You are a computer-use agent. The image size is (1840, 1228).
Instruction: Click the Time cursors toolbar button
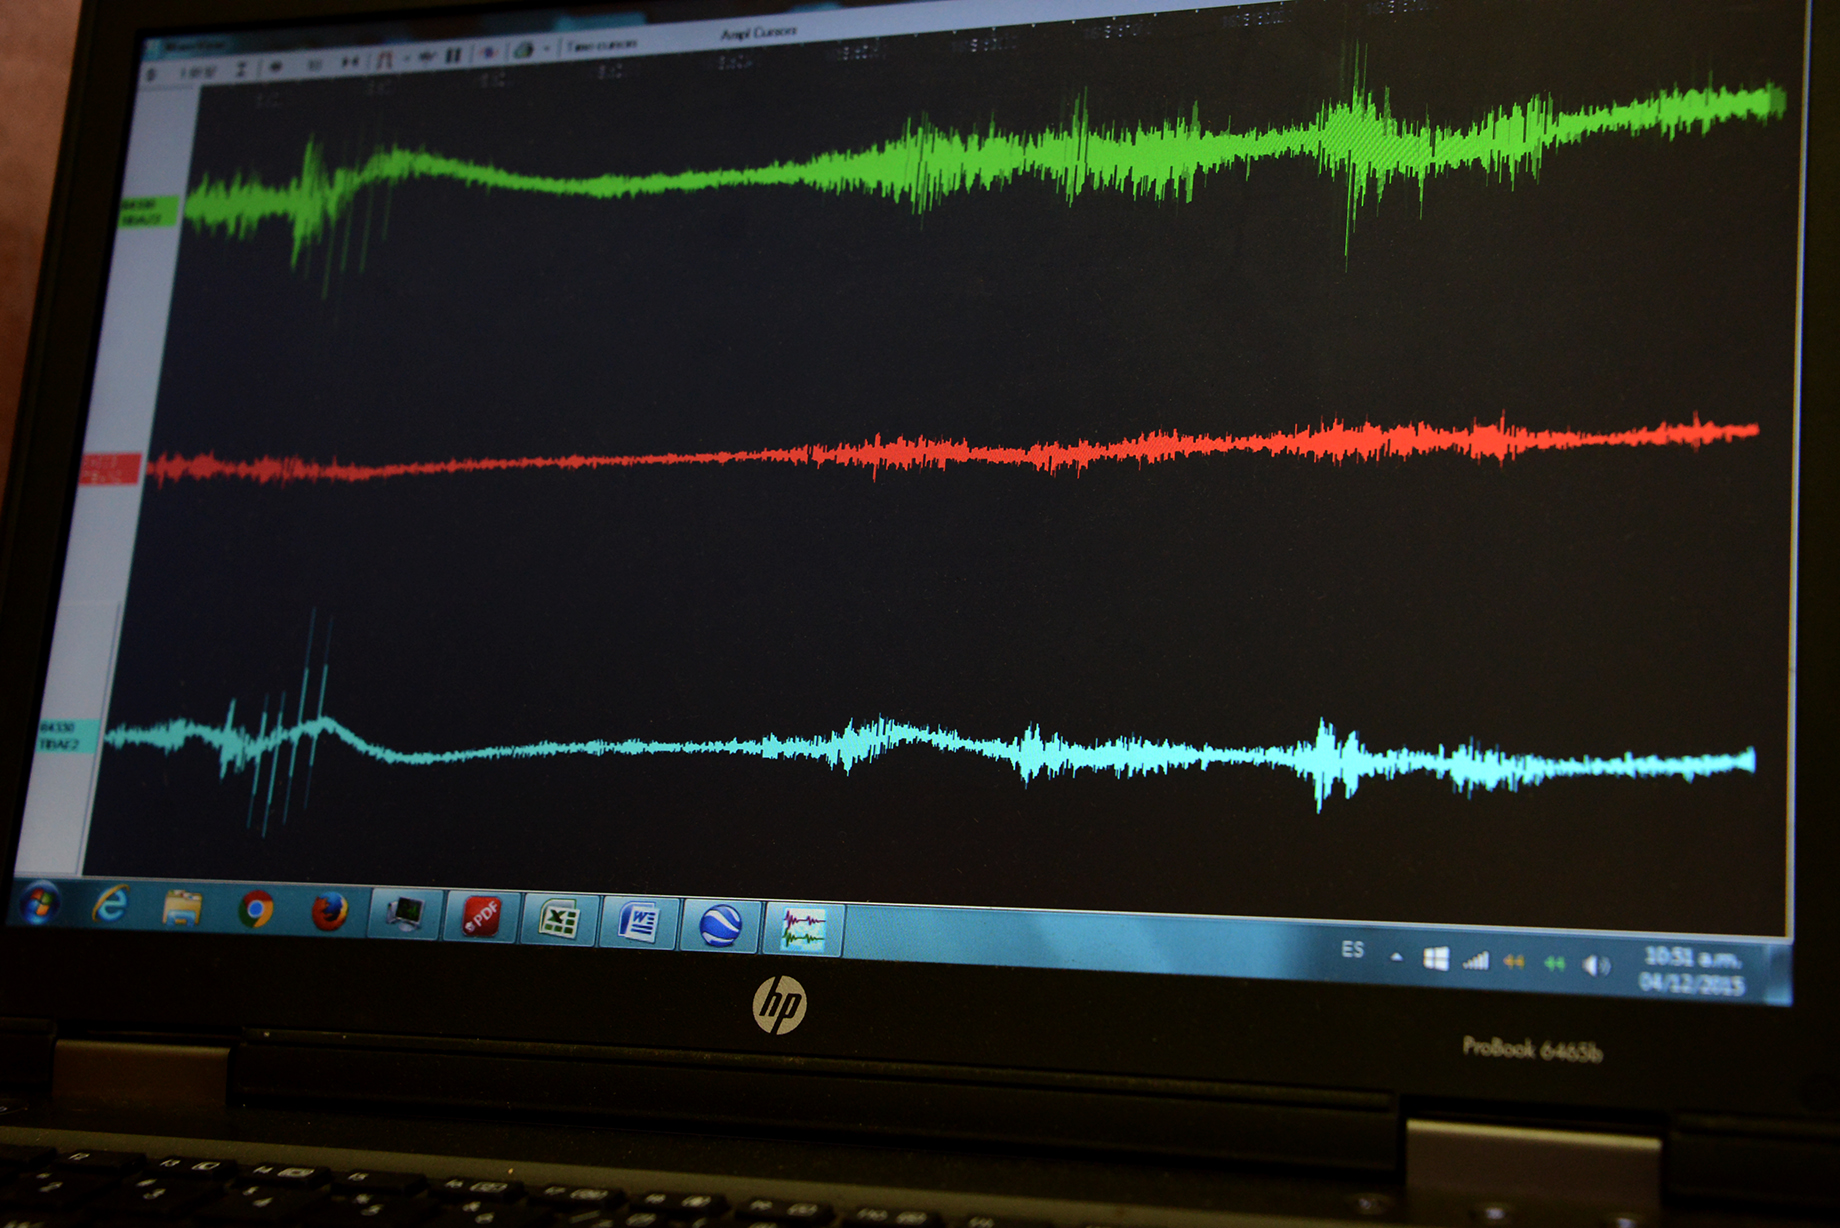[601, 46]
